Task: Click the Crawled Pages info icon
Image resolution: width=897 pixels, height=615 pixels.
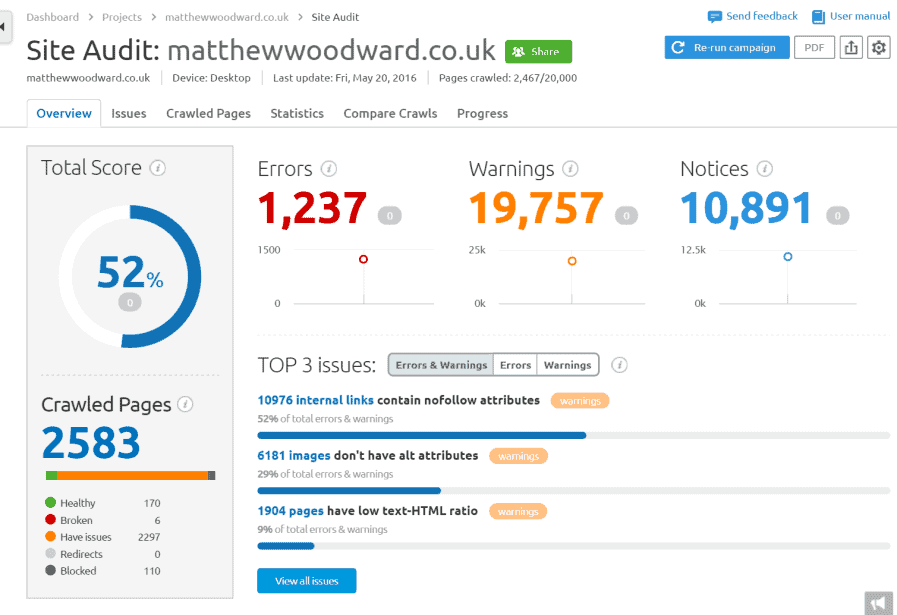Action: 185,404
